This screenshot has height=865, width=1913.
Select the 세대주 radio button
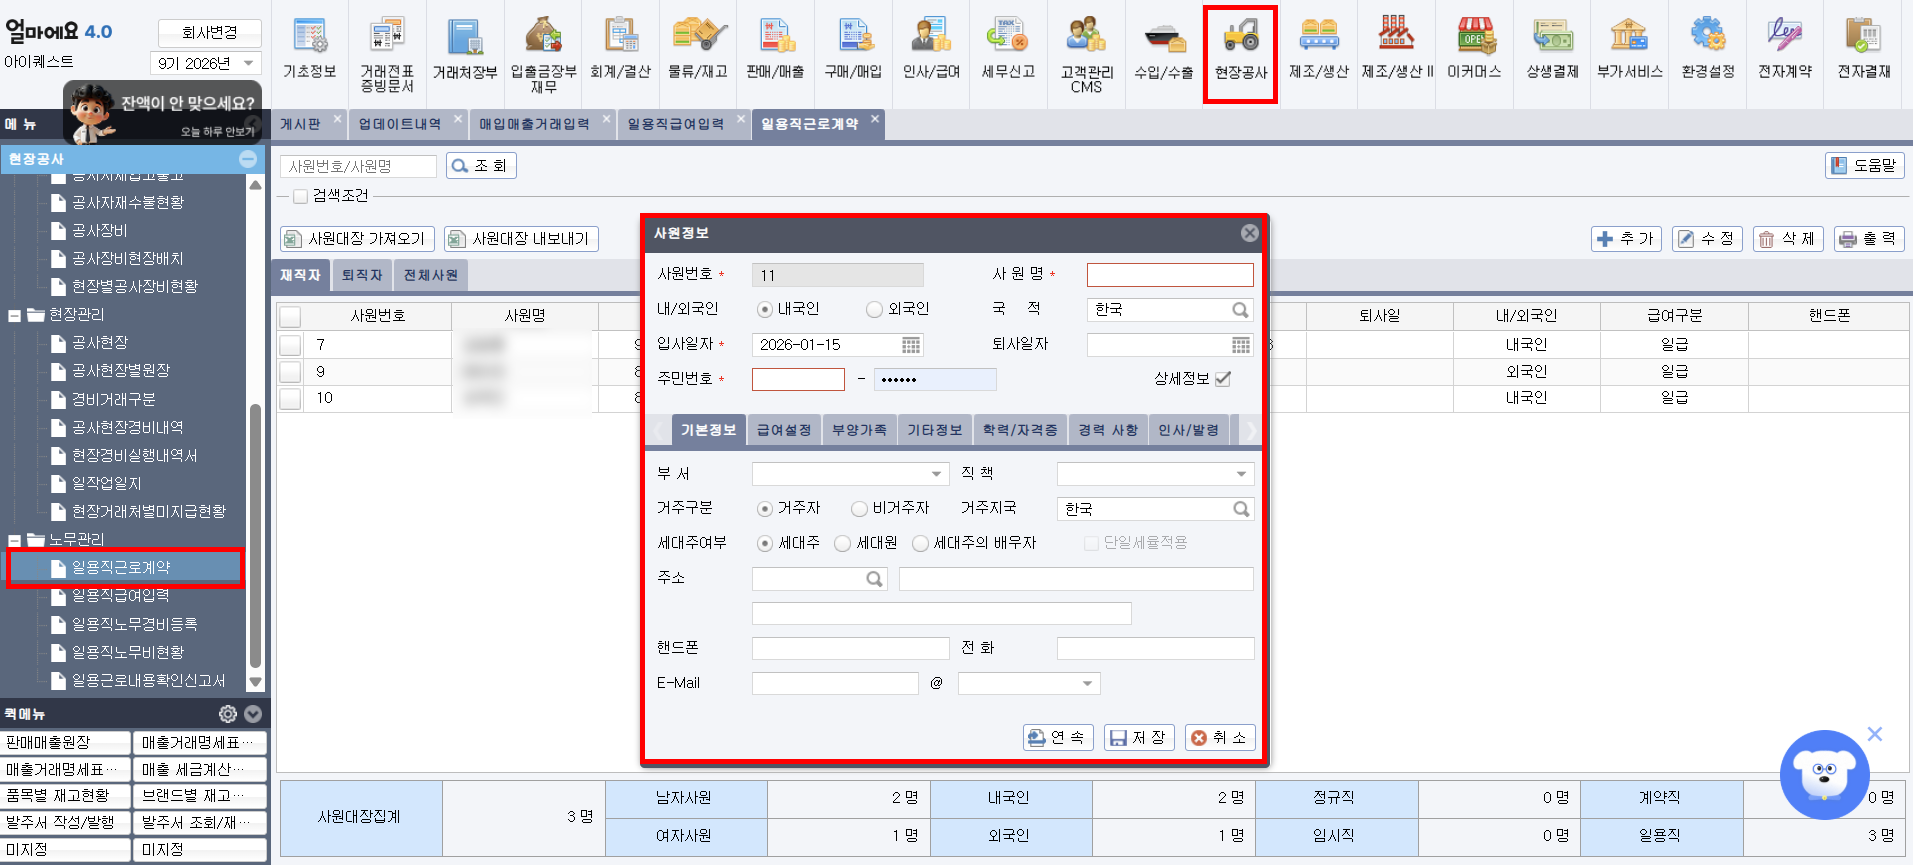(765, 543)
